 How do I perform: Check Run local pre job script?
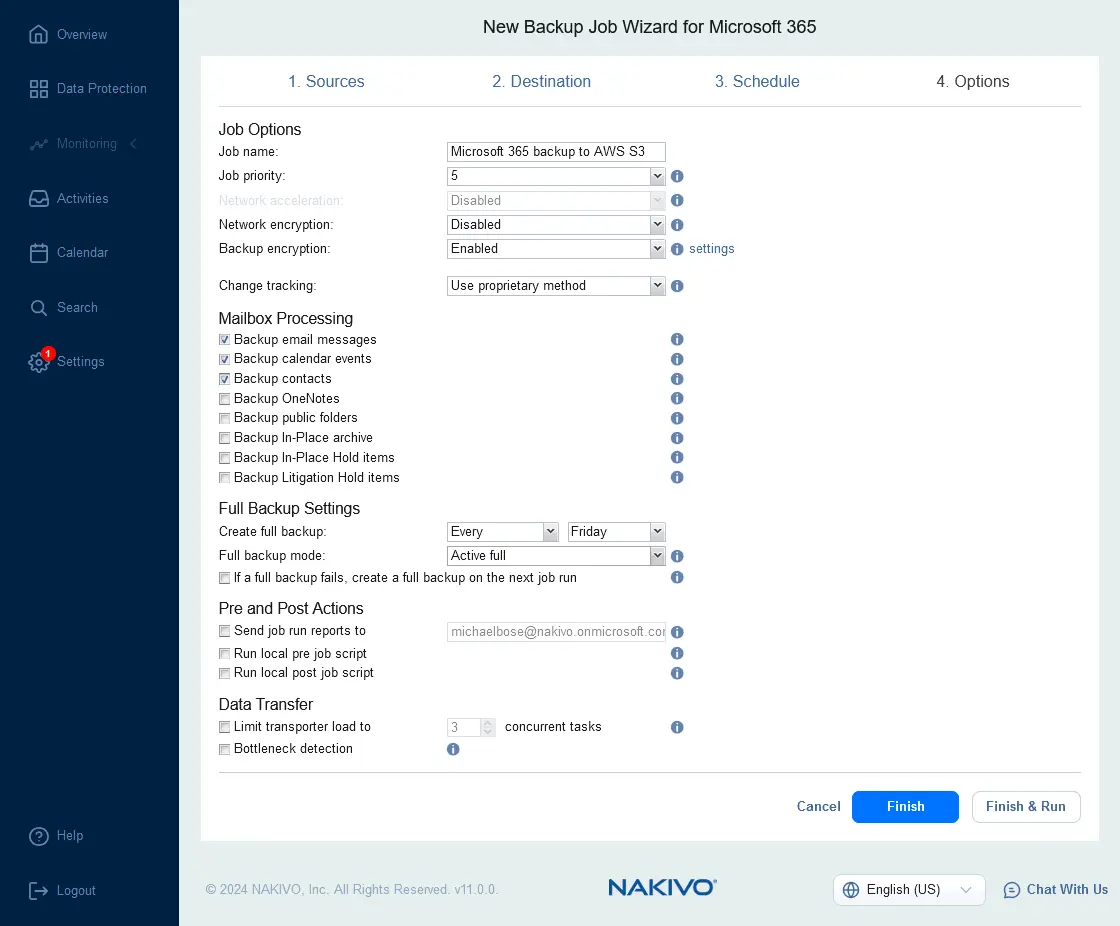(224, 654)
